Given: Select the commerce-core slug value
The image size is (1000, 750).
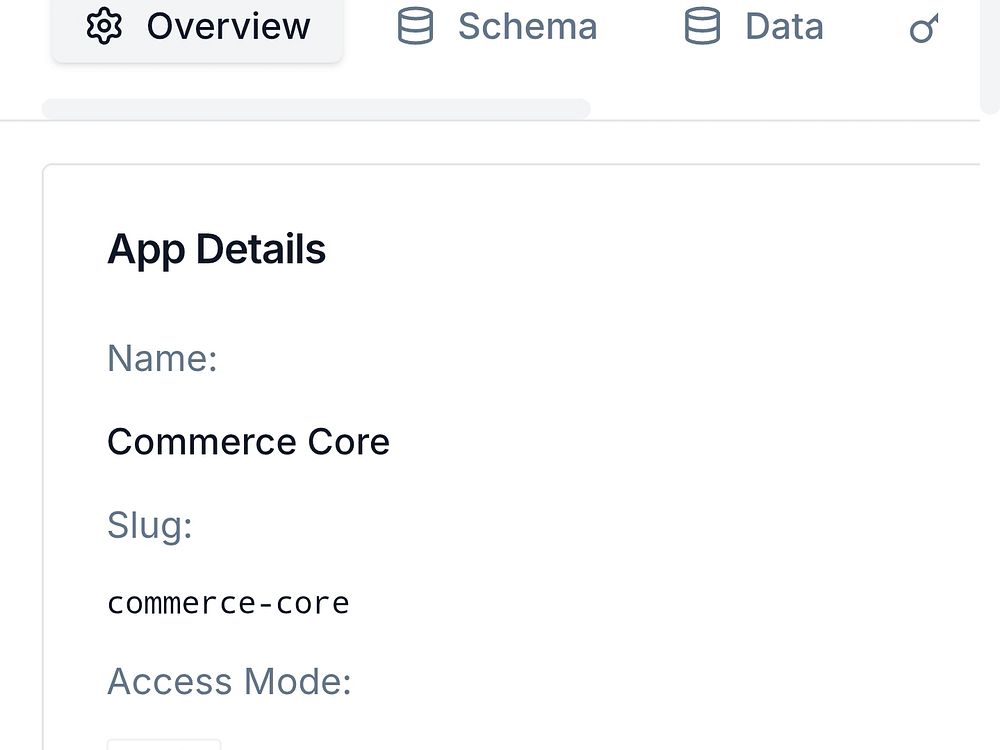Looking at the screenshot, I should (x=228, y=604).
